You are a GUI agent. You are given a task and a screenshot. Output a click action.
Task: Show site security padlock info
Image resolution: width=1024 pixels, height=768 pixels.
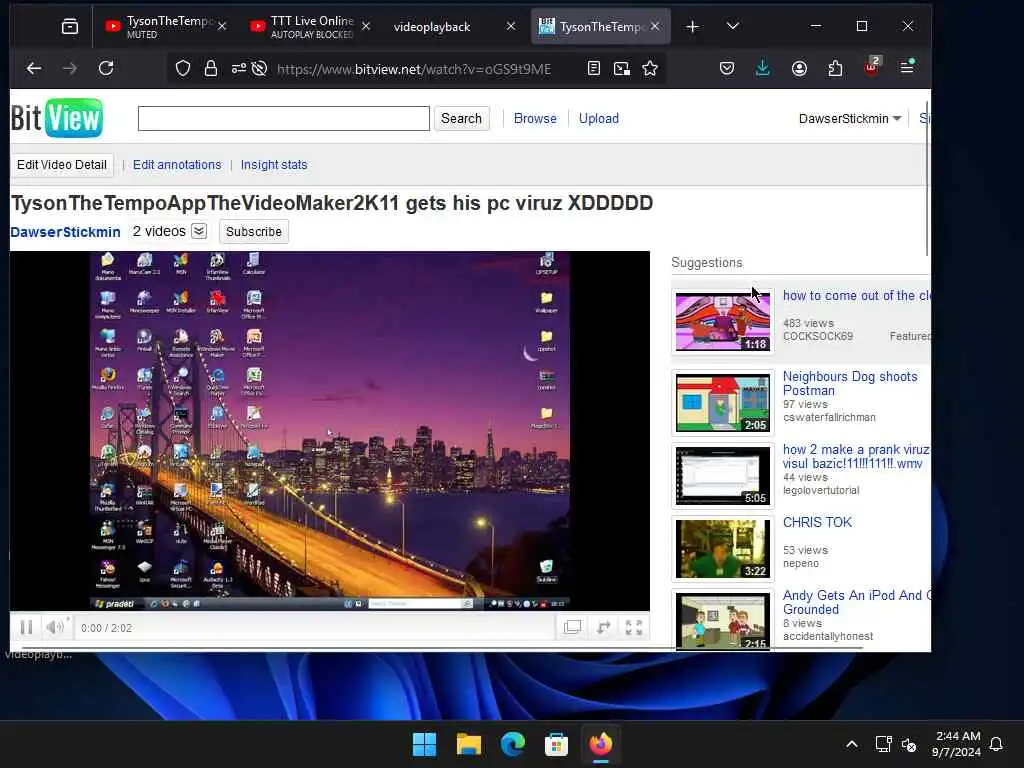210,68
